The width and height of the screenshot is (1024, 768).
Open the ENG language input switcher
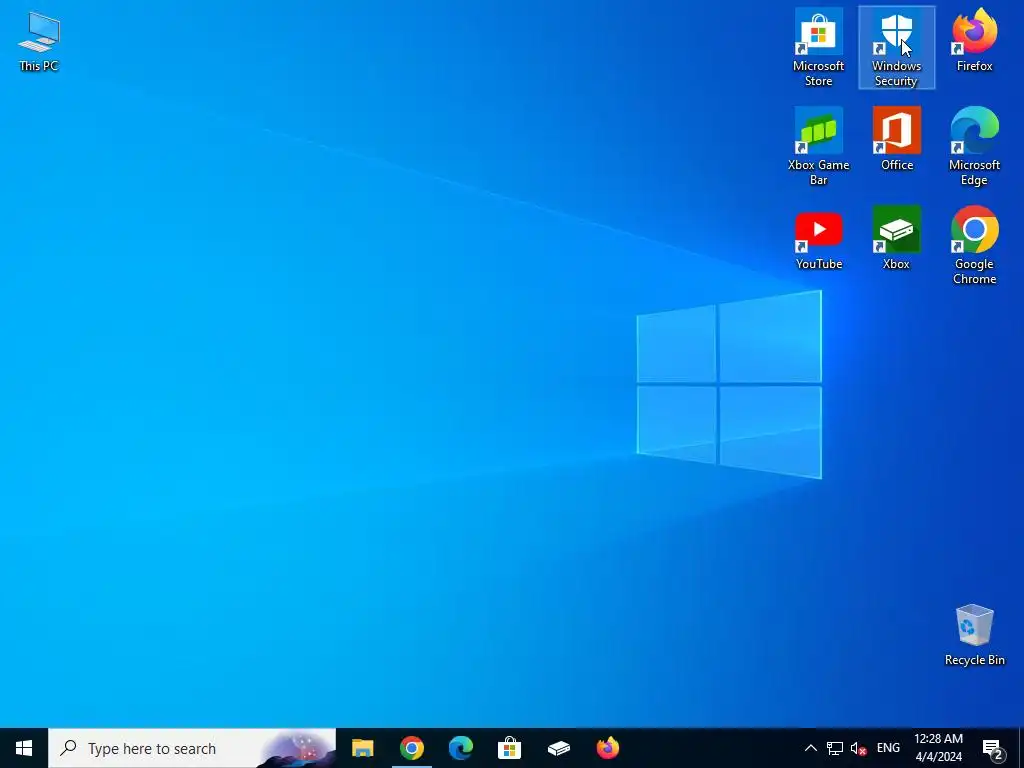(x=888, y=748)
